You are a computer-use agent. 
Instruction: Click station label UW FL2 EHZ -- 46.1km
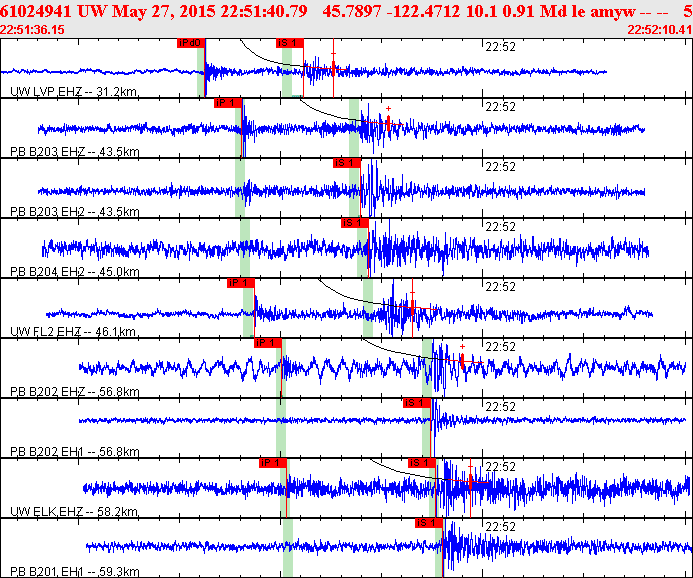click(x=73, y=332)
